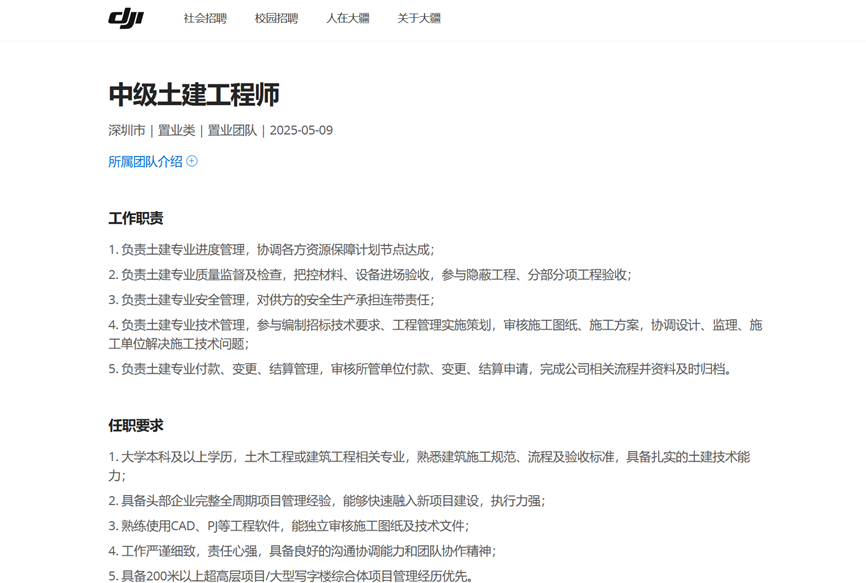This screenshot has width=866, height=583.
Task: Click the DJI logo
Action: point(126,18)
